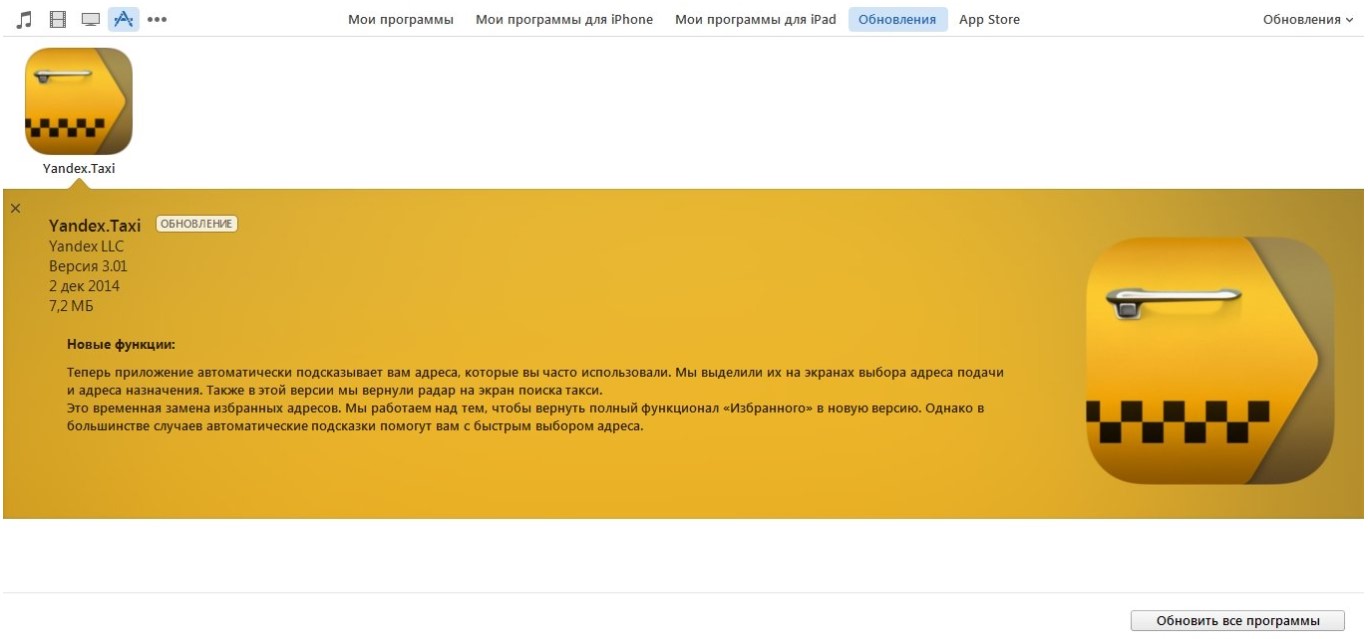The image size is (1368, 639).
Task: Select the small Yandex.Taxi app thumbnail
Action: pos(78,101)
